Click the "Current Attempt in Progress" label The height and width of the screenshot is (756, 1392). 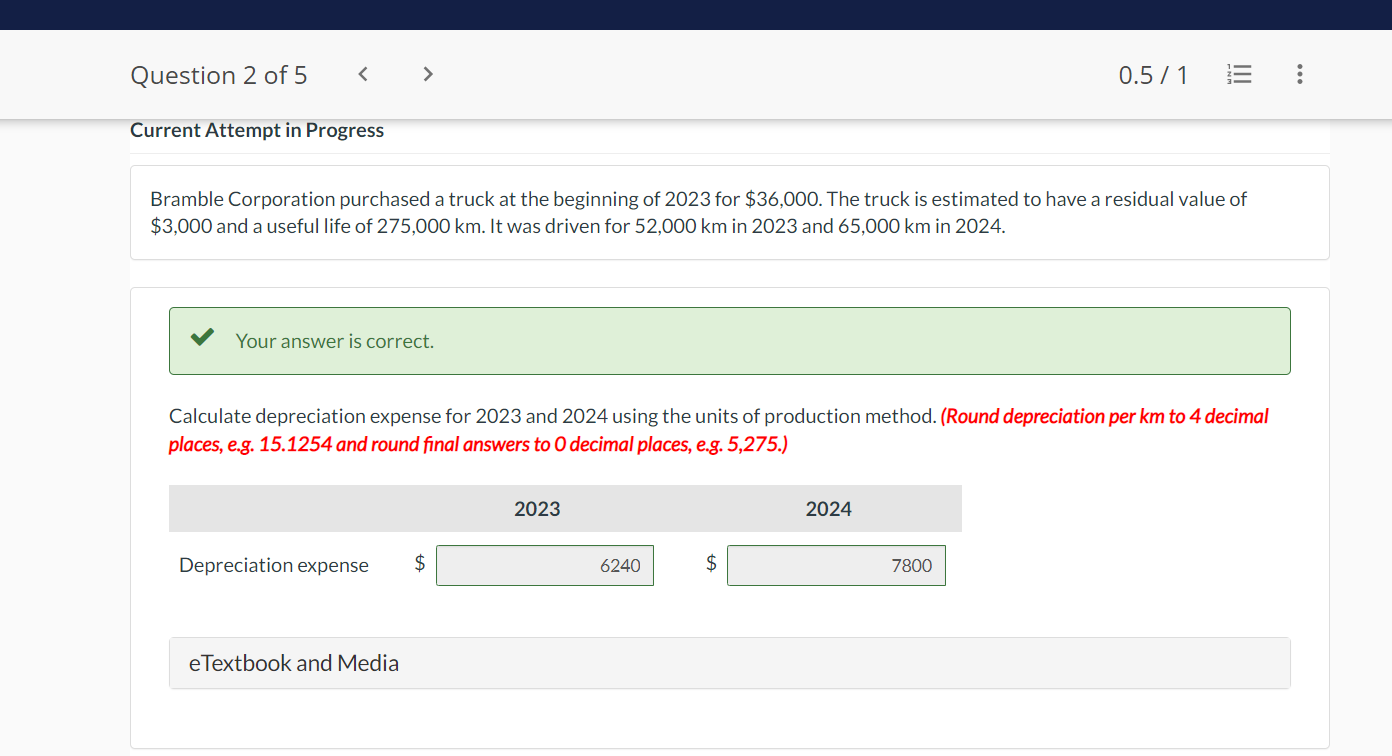pos(257,130)
